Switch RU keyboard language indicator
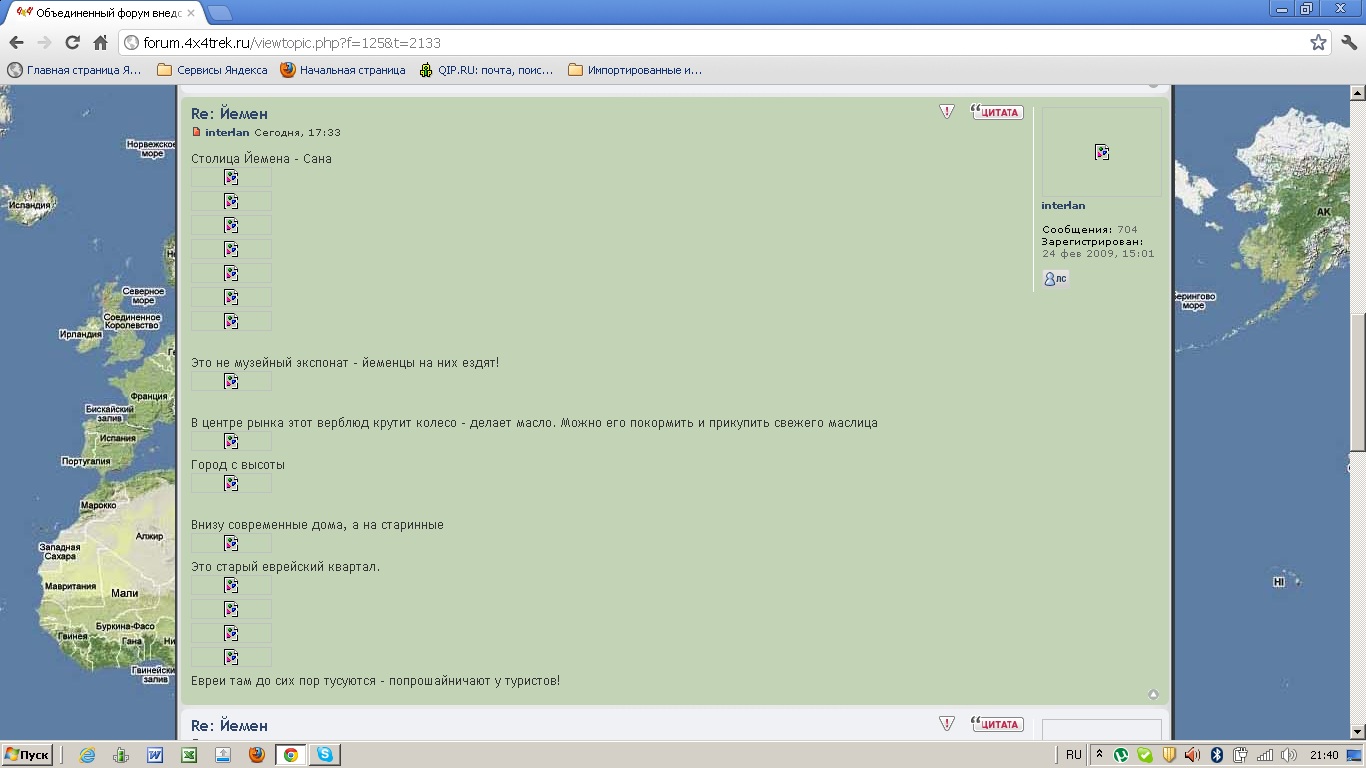 tap(1073, 755)
